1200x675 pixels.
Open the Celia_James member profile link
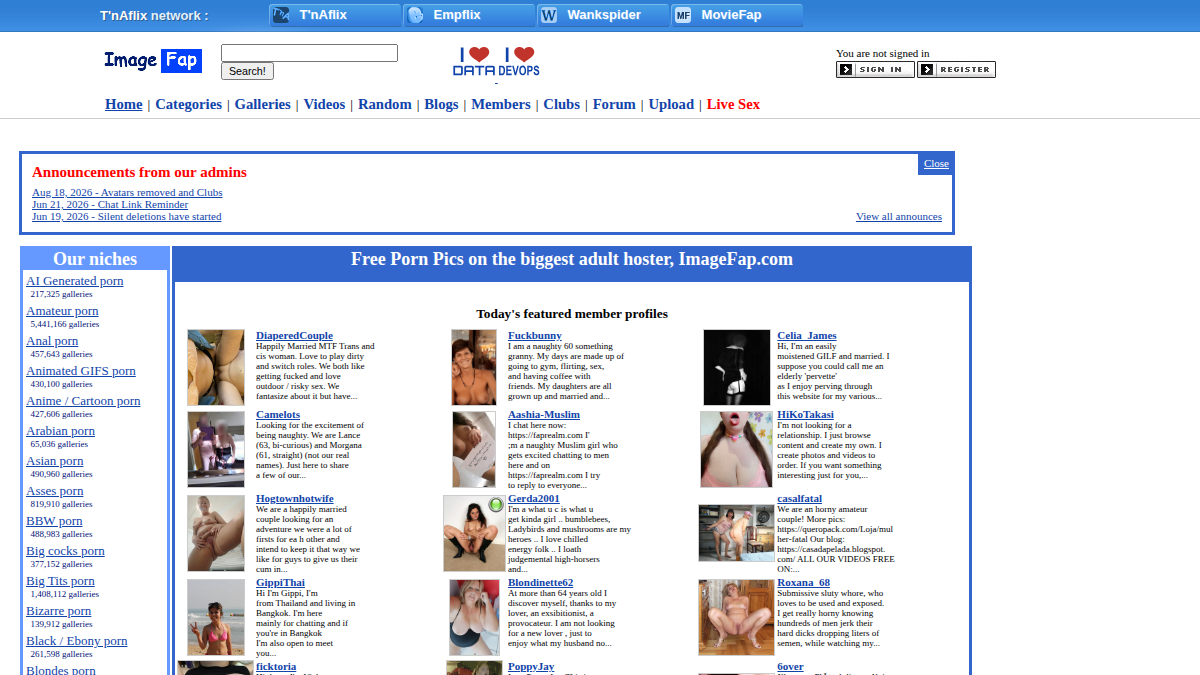tap(807, 335)
